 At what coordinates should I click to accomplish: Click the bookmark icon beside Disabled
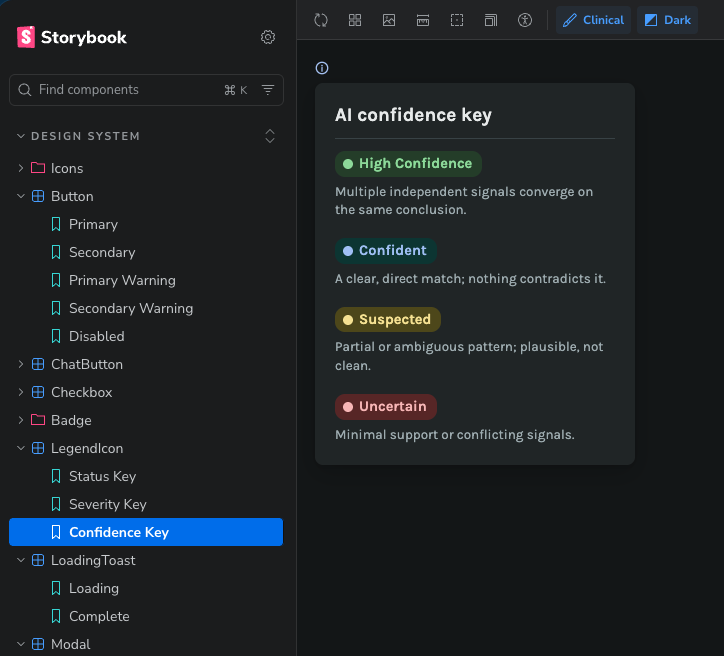click(56, 337)
